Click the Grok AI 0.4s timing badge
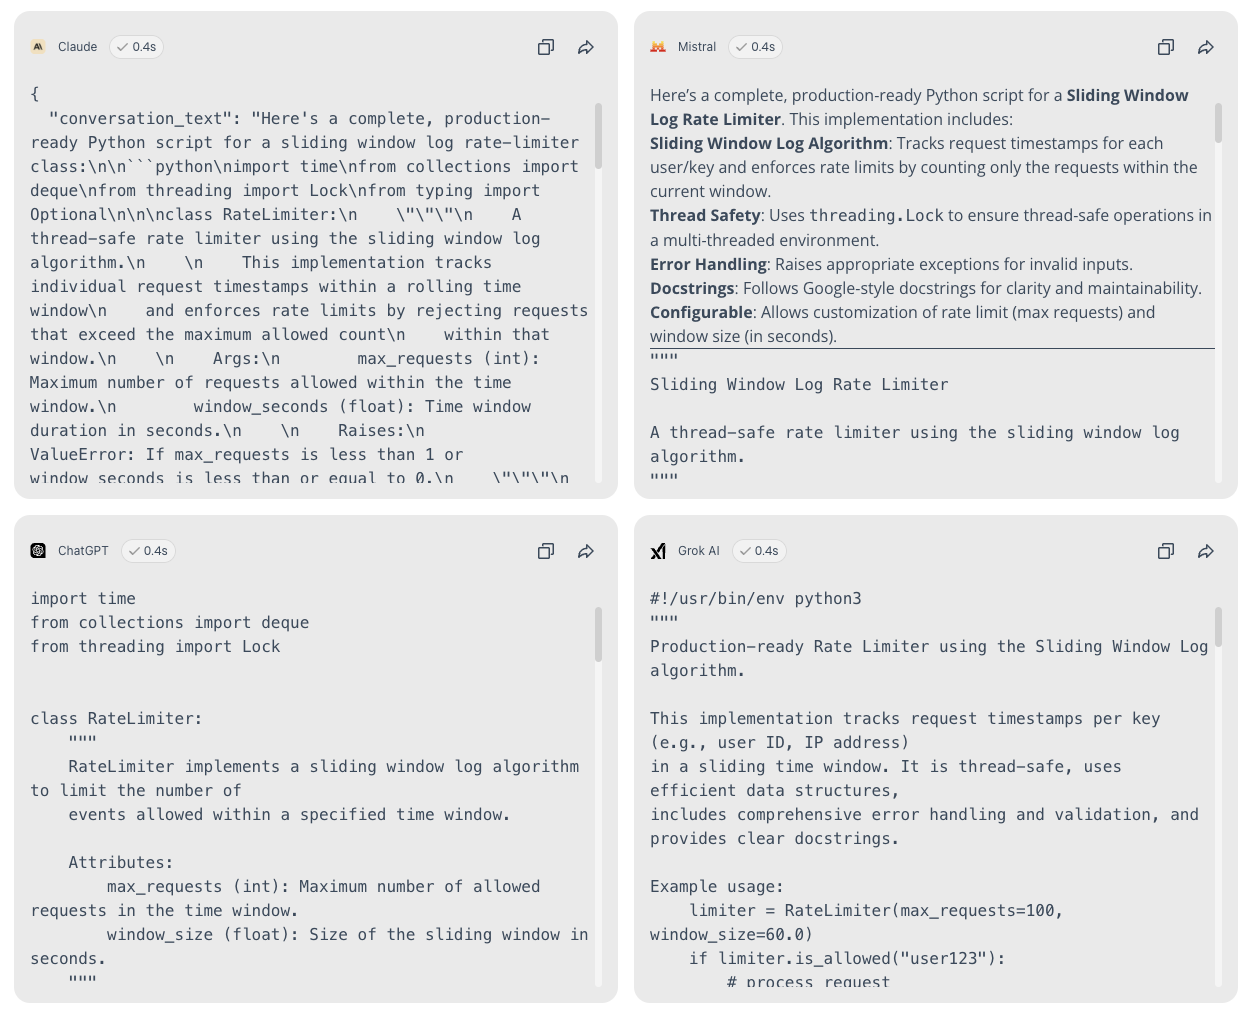Image resolution: width=1250 pixels, height=1018 pixels. 759,551
